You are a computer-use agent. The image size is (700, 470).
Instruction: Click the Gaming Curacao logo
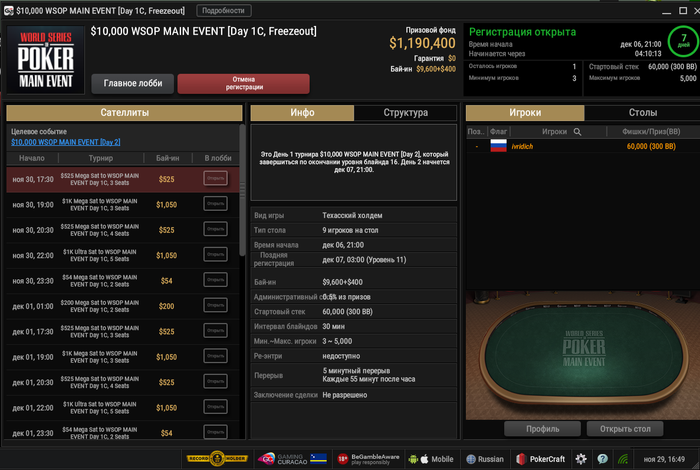292,459
